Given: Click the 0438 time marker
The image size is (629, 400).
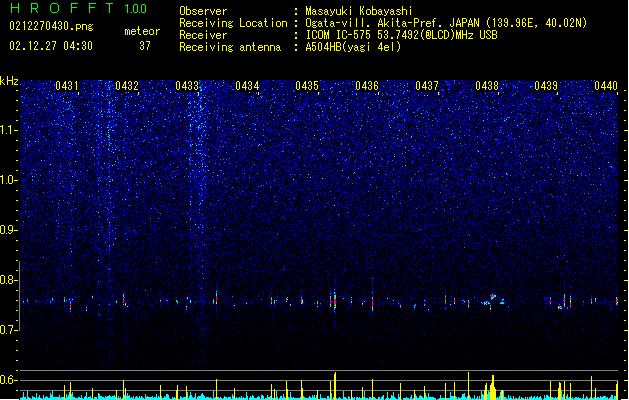Looking at the screenshot, I should pyautogui.click(x=487, y=86).
